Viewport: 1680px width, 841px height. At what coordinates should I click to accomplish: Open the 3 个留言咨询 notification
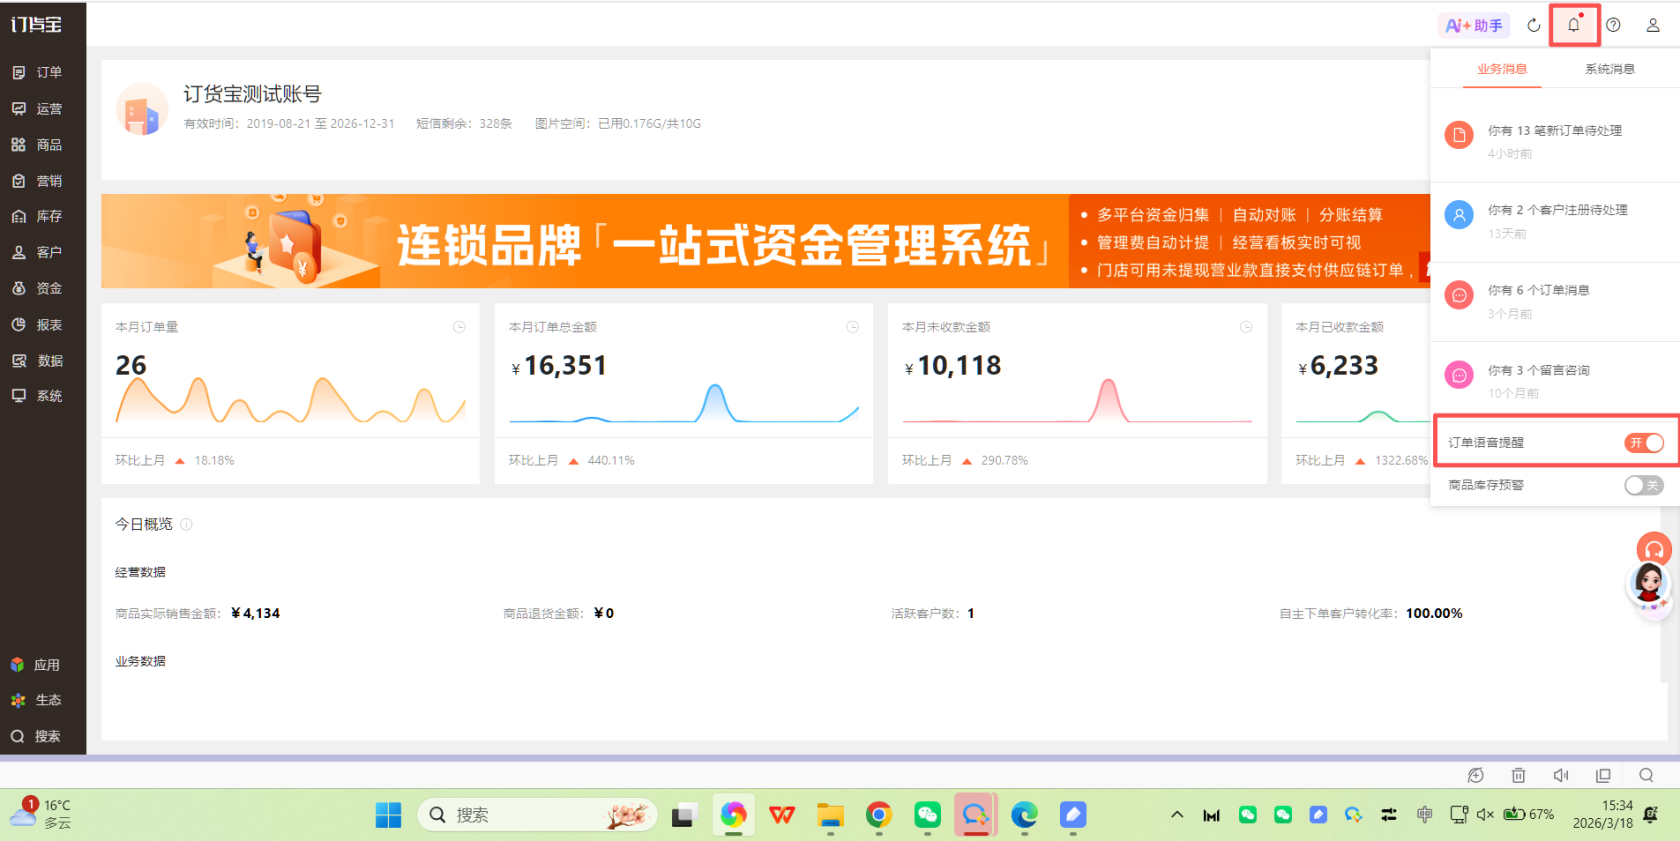(1555, 381)
